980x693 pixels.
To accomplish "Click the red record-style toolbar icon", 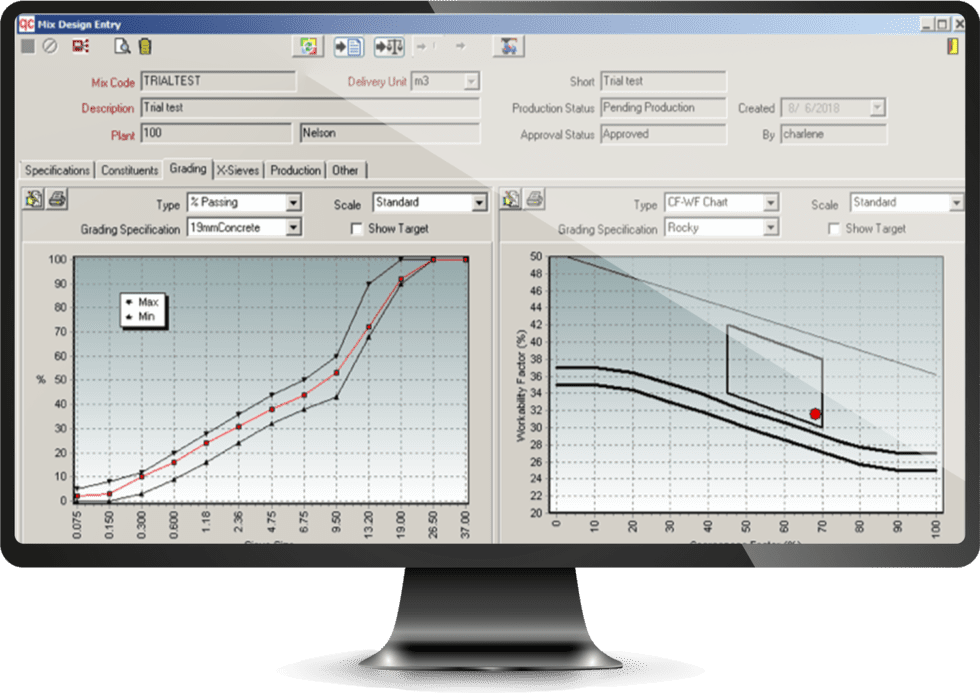I will (79, 46).
